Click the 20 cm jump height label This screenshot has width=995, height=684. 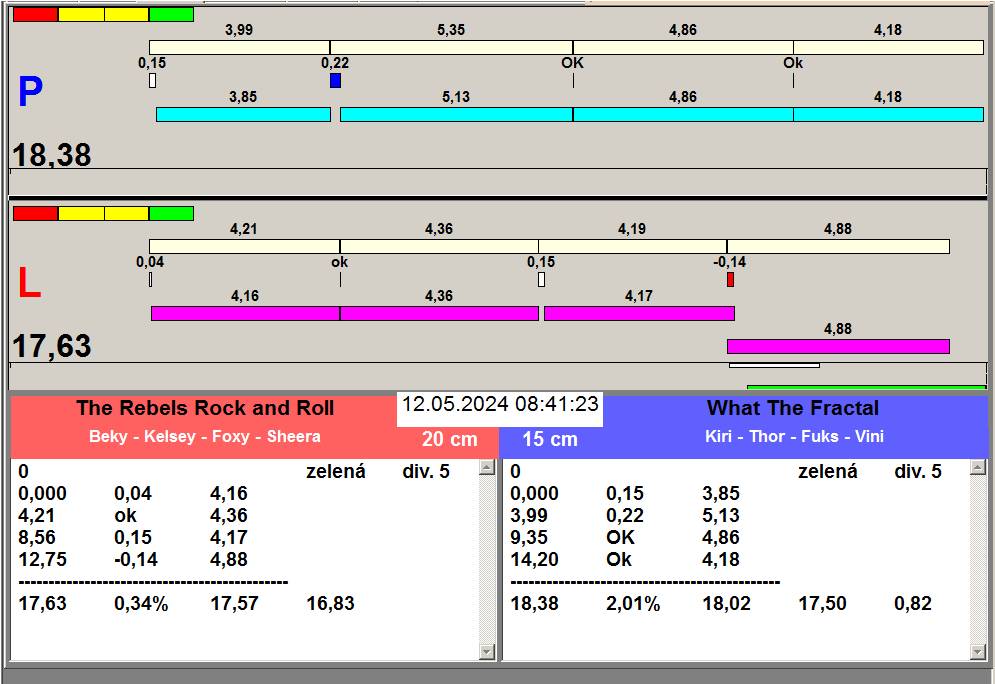tap(449, 439)
